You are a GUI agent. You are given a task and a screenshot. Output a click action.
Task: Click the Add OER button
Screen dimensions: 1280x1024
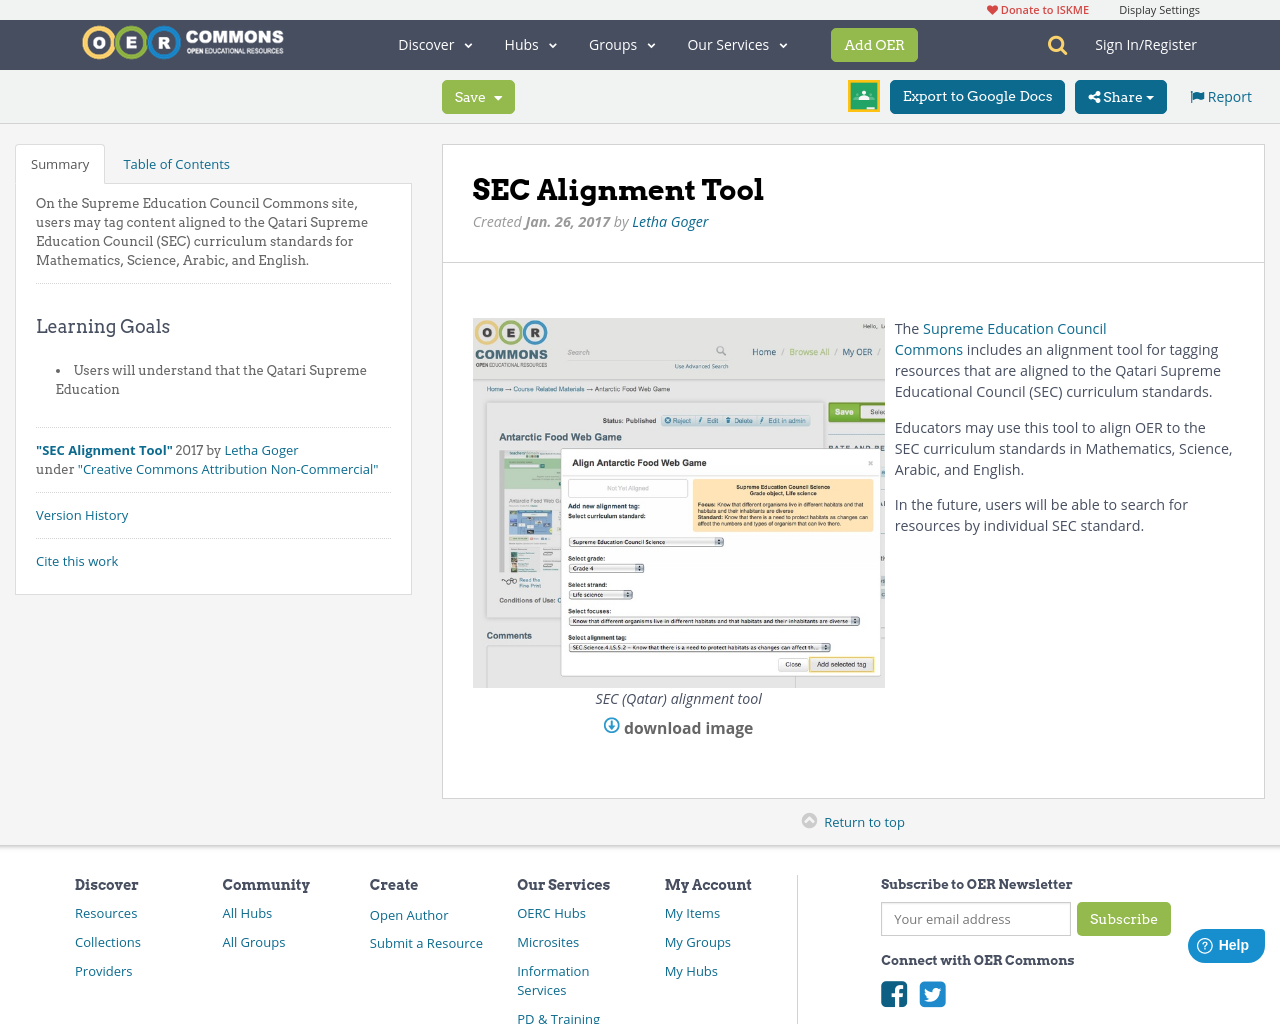coord(874,44)
